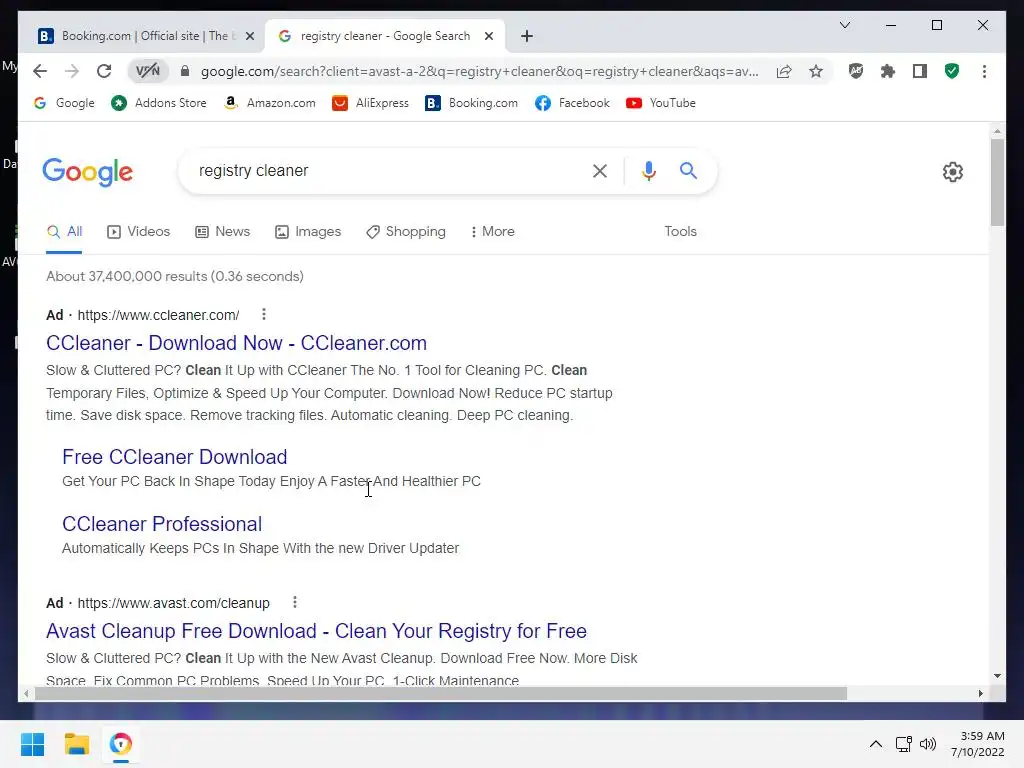Switch to the News results tab
Viewport: 1024px width, 768px height.
[x=223, y=232]
